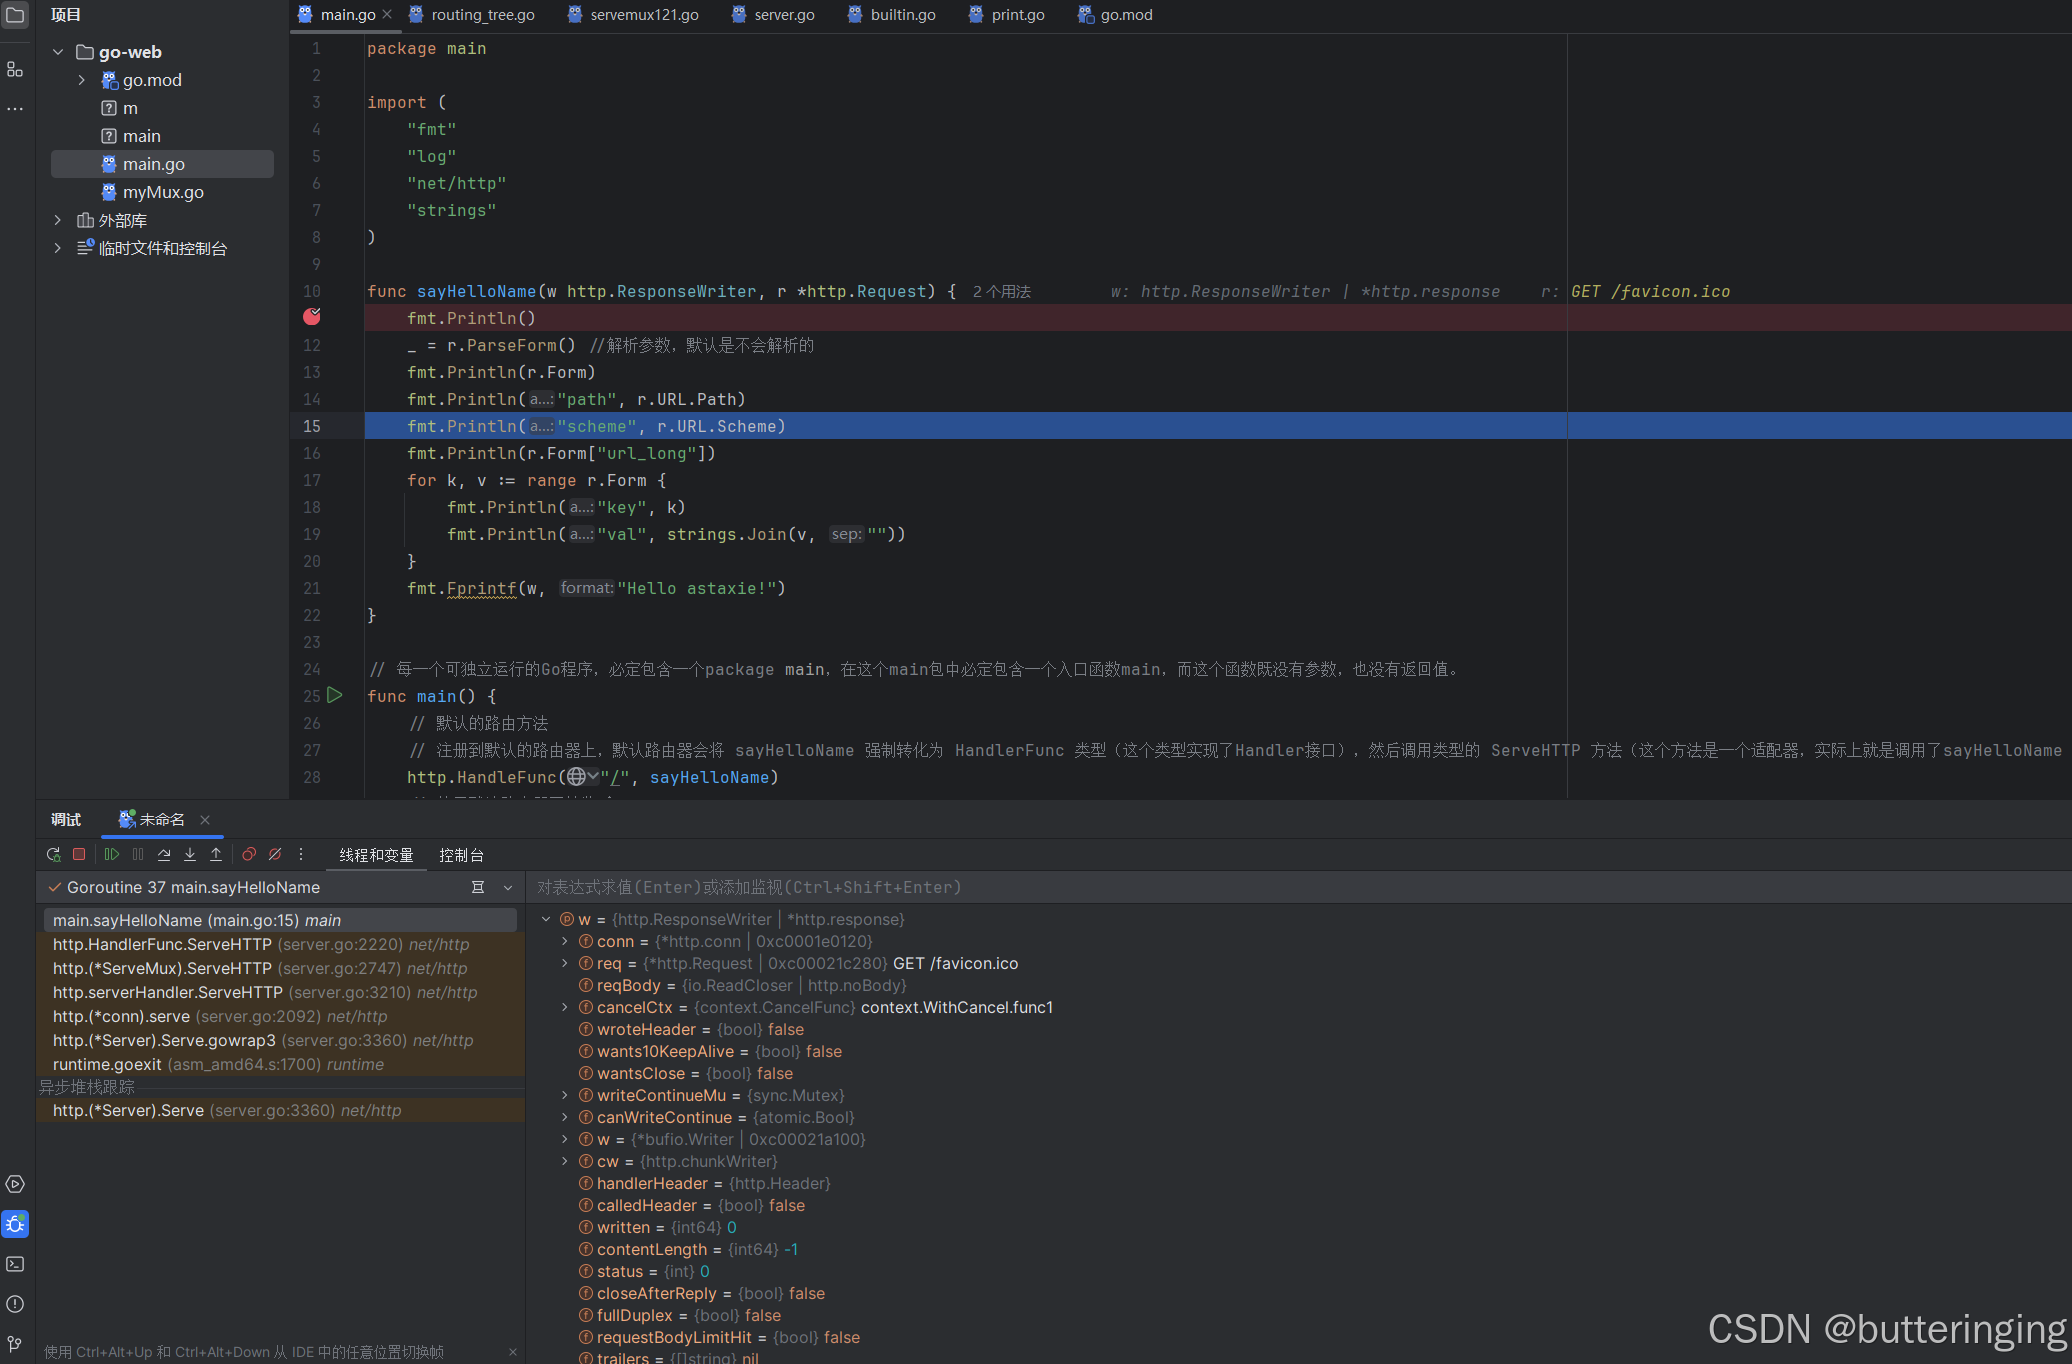Select http.HandlerFunc.ServeHTTP stack frame

281,944
